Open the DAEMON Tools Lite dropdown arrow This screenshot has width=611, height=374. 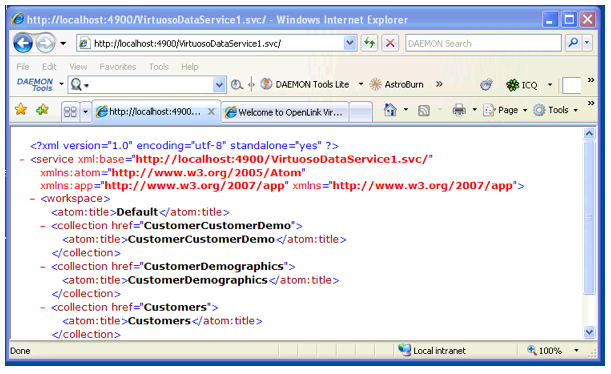[x=360, y=84]
